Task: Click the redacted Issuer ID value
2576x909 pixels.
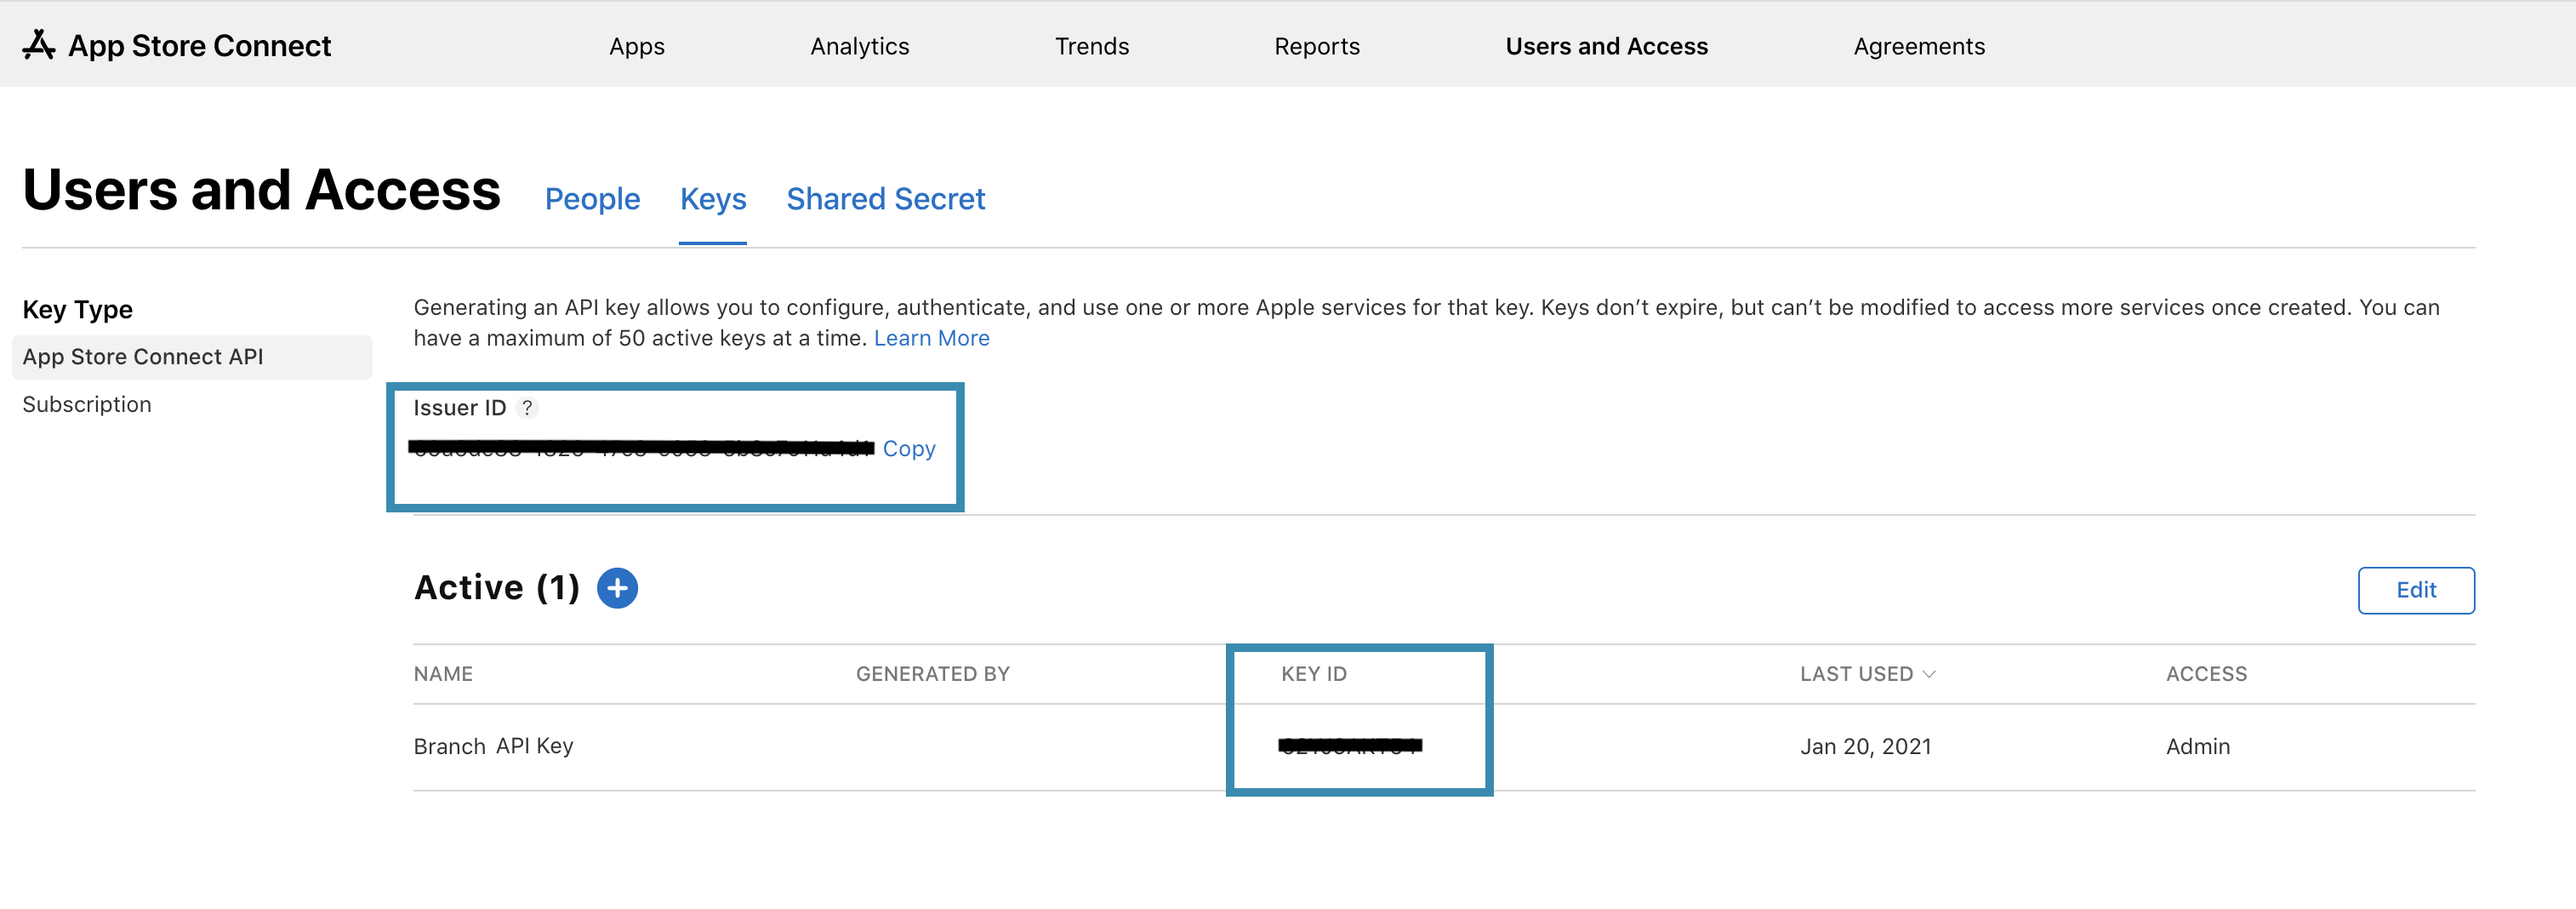Action: (x=641, y=448)
